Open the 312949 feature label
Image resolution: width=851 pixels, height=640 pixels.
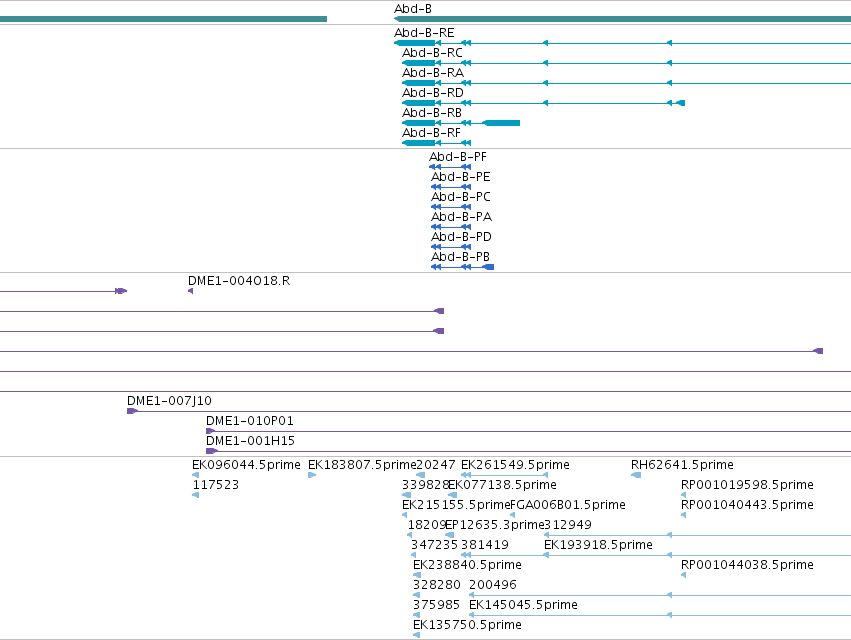pos(568,525)
